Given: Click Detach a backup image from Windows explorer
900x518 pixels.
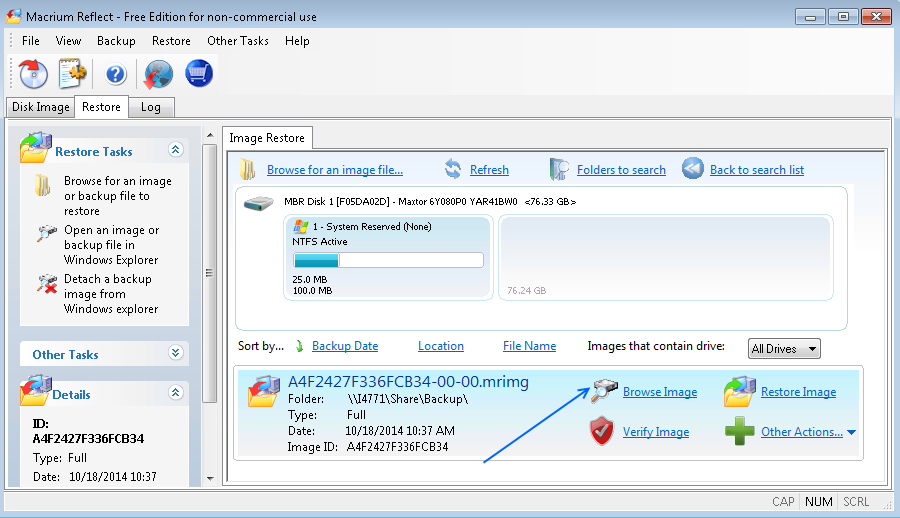Looking at the screenshot, I should [x=111, y=293].
